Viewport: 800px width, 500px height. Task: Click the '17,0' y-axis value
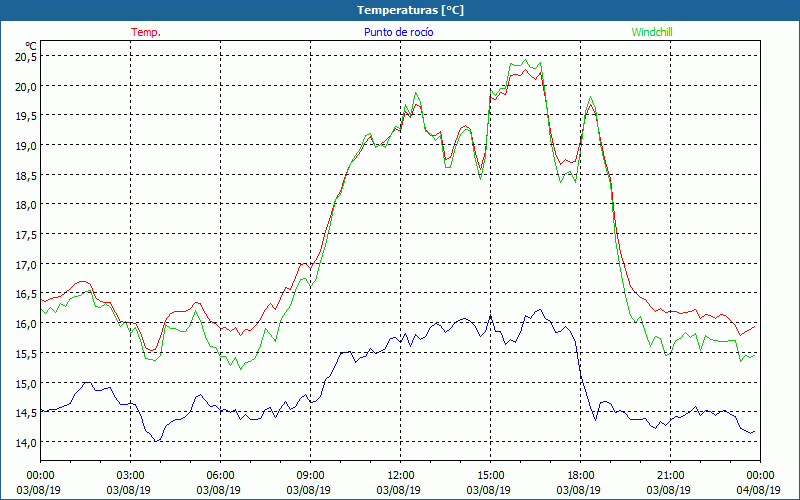pos(26,264)
